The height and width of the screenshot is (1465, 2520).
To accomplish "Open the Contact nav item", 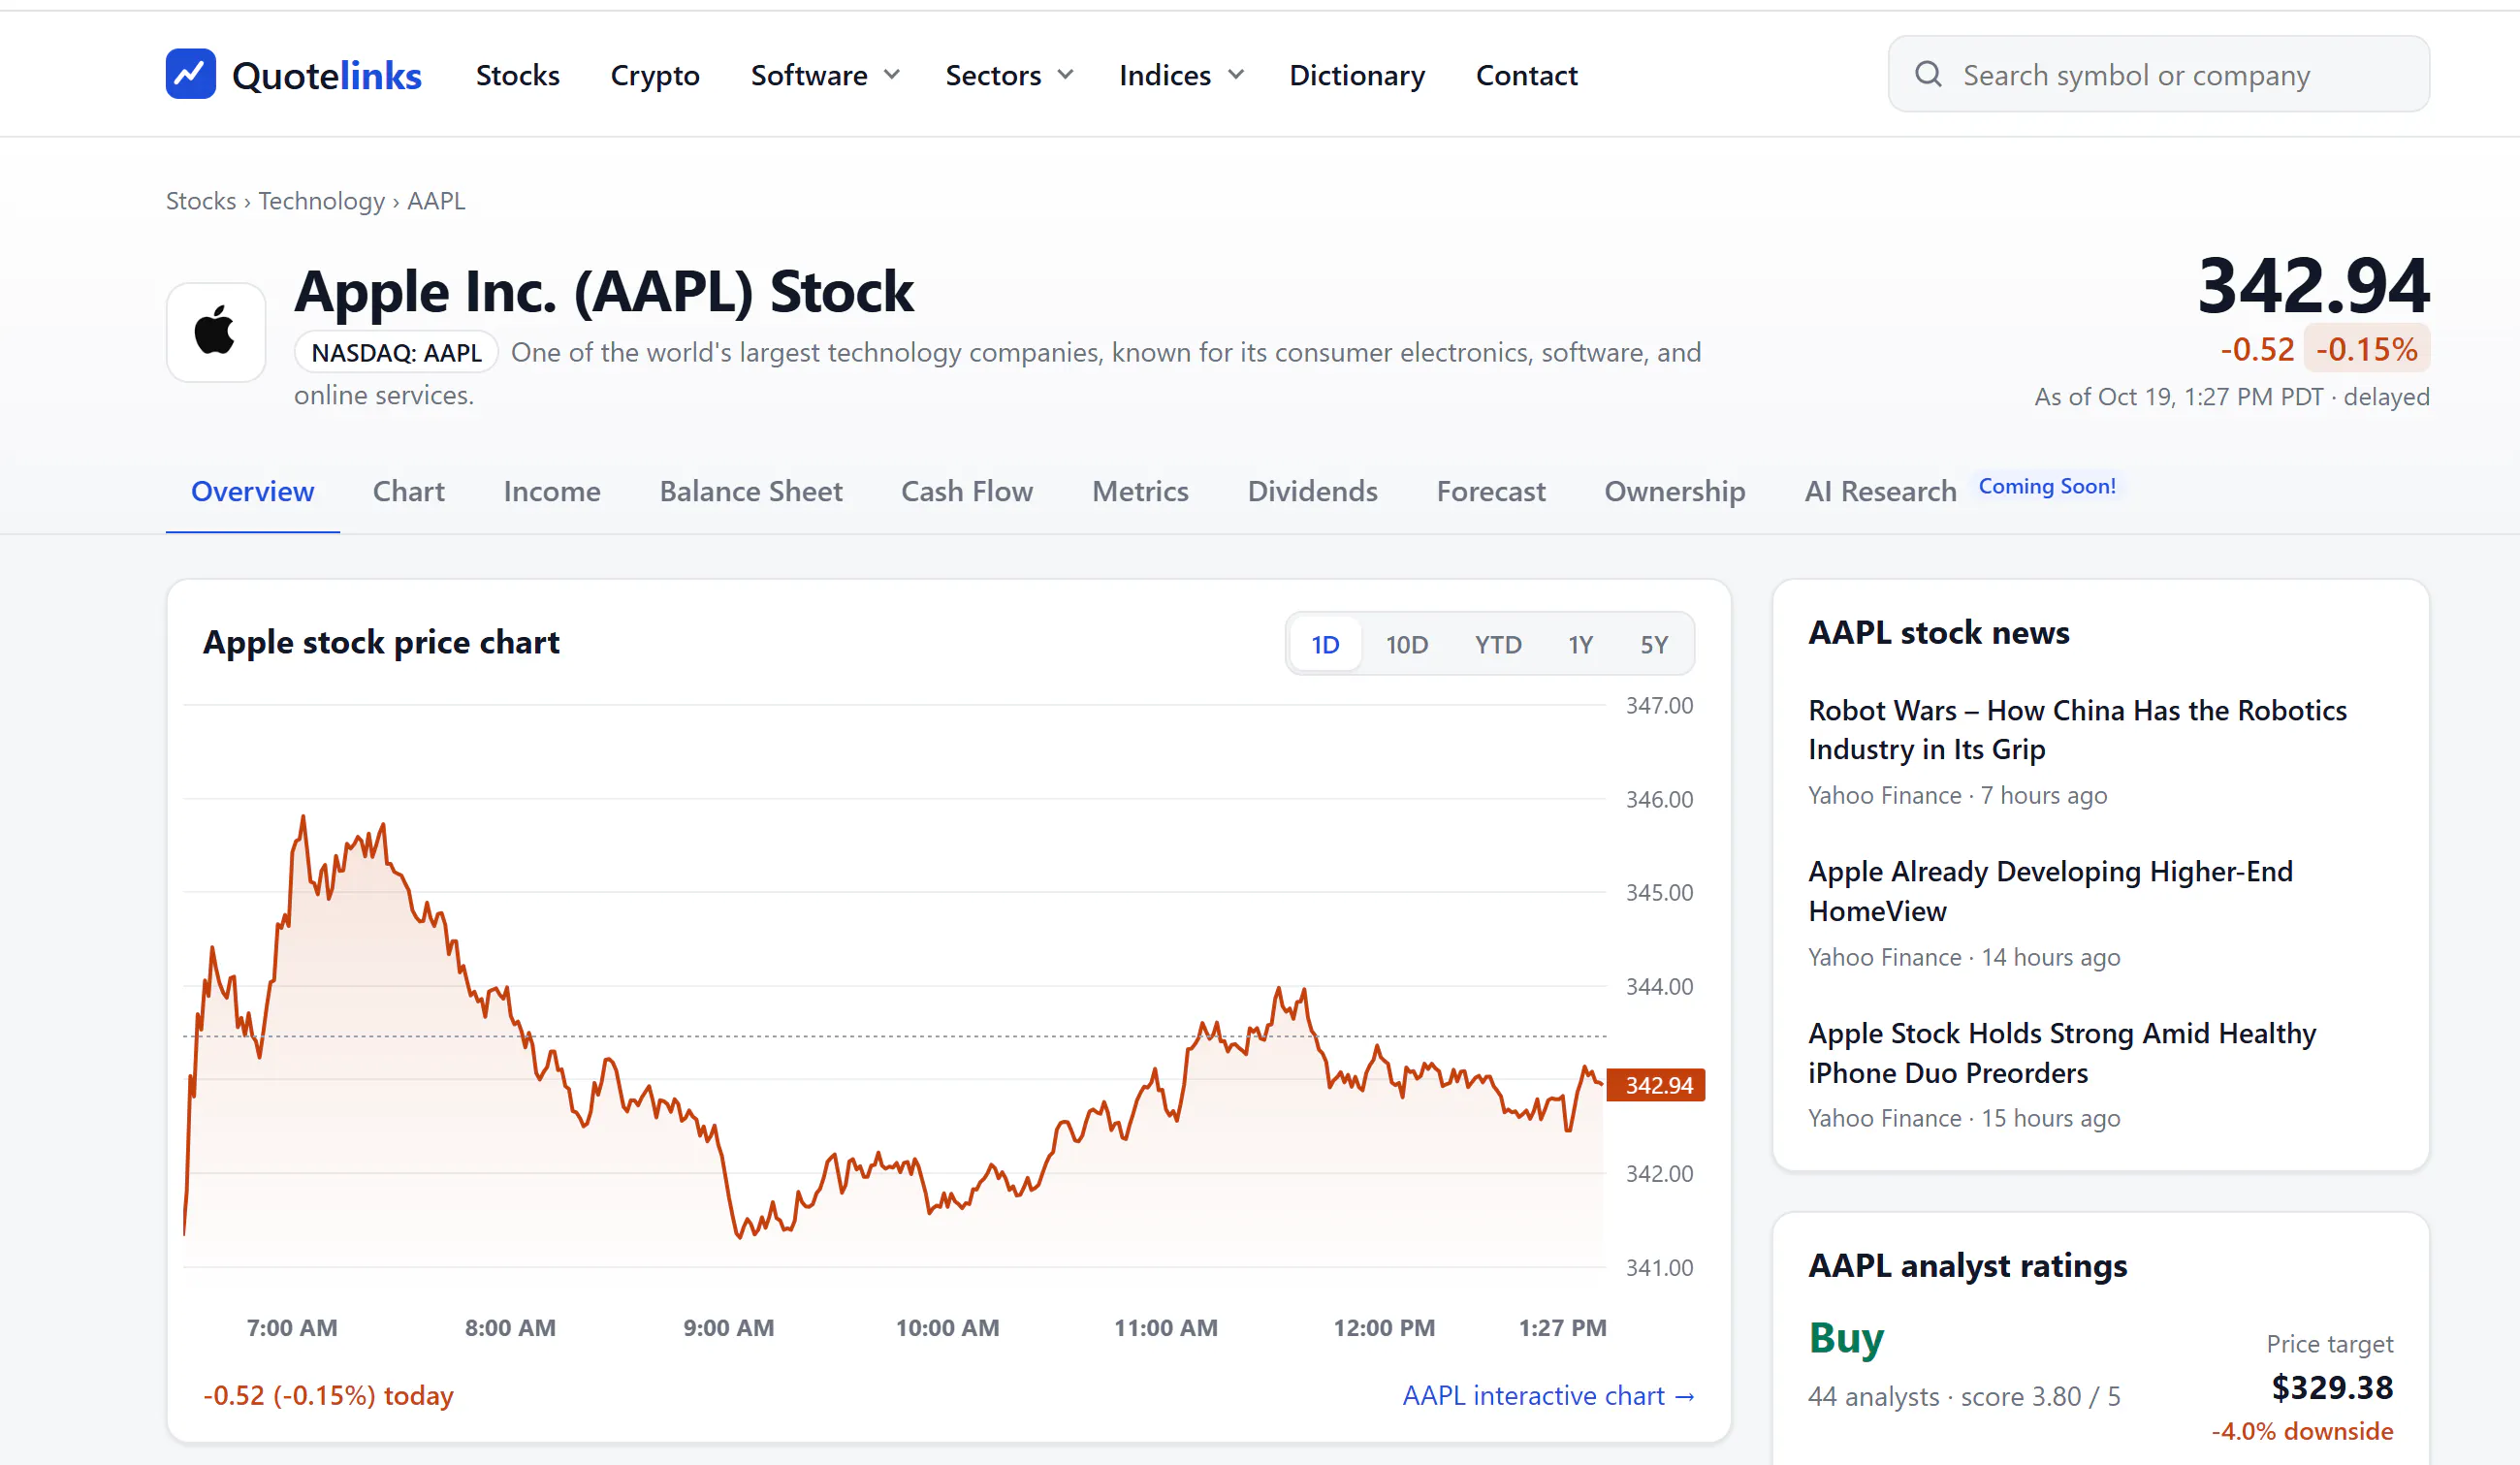I will (x=1526, y=75).
